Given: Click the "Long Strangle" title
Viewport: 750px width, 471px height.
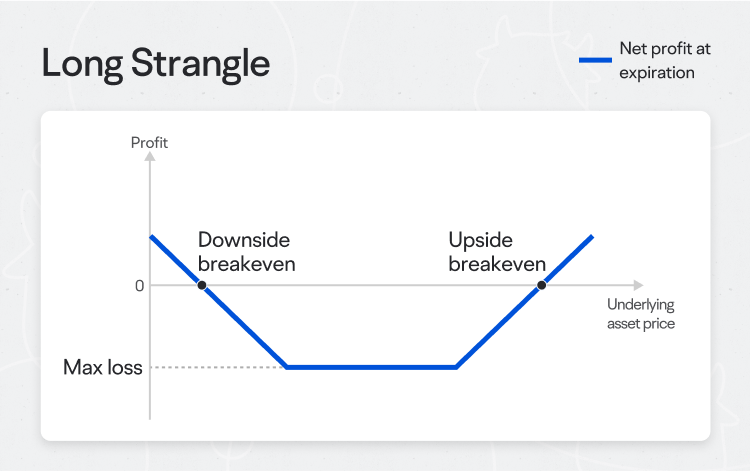Looking at the screenshot, I should (x=155, y=63).
